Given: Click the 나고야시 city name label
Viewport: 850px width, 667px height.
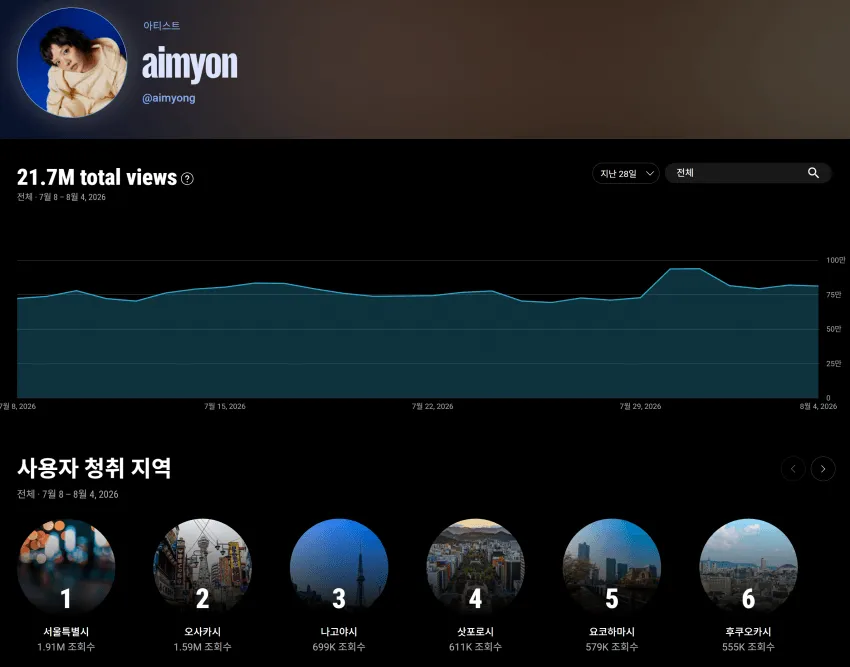Looking at the screenshot, I should tap(339, 632).
